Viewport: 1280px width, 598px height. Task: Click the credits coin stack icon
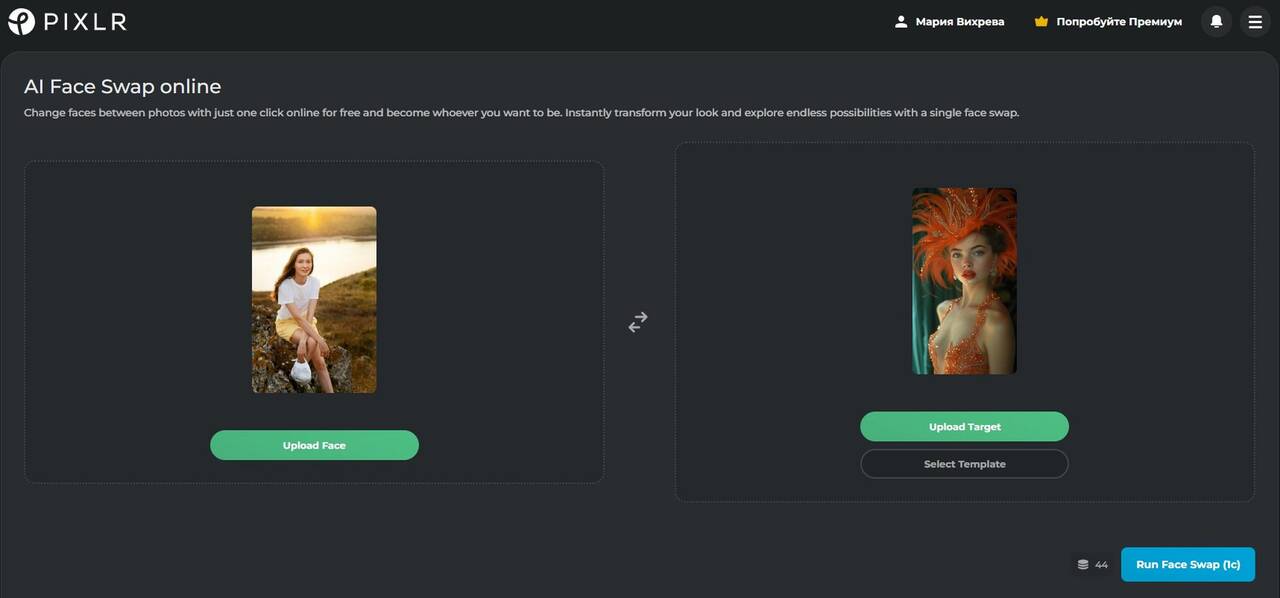click(x=1083, y=565)
